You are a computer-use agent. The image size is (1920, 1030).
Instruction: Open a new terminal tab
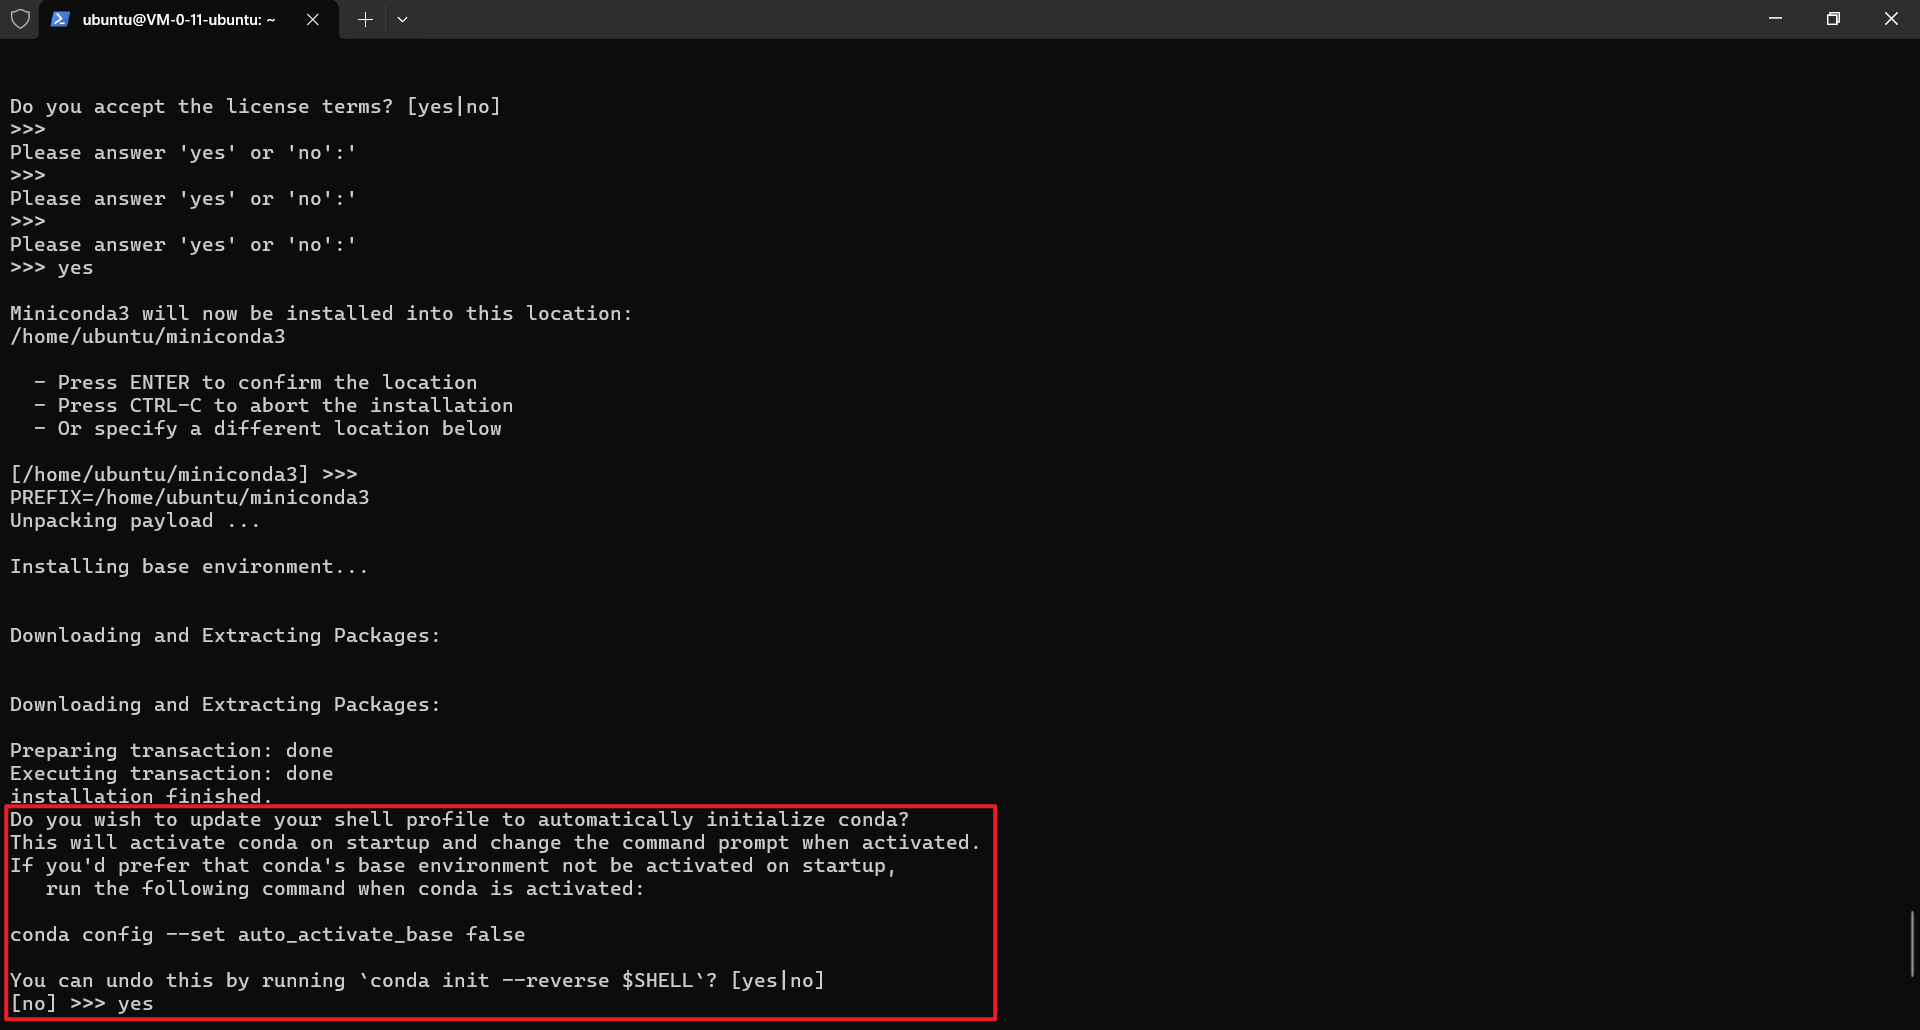coord(365,19)
